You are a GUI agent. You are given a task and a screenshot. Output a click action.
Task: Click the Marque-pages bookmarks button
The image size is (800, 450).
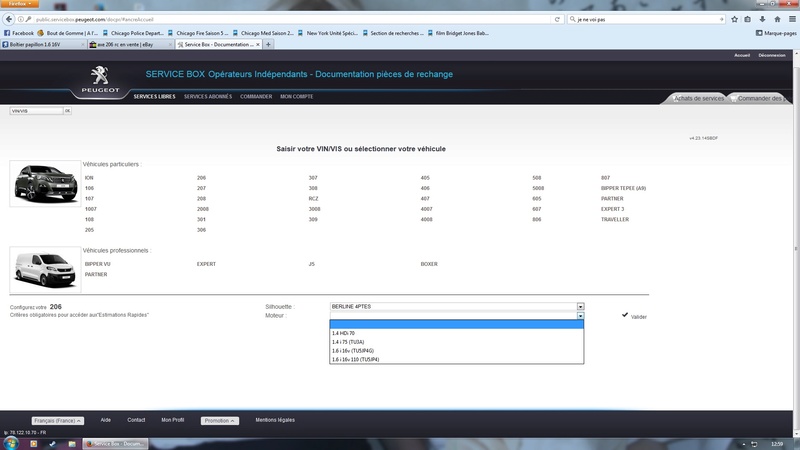[x=776, y=33]
